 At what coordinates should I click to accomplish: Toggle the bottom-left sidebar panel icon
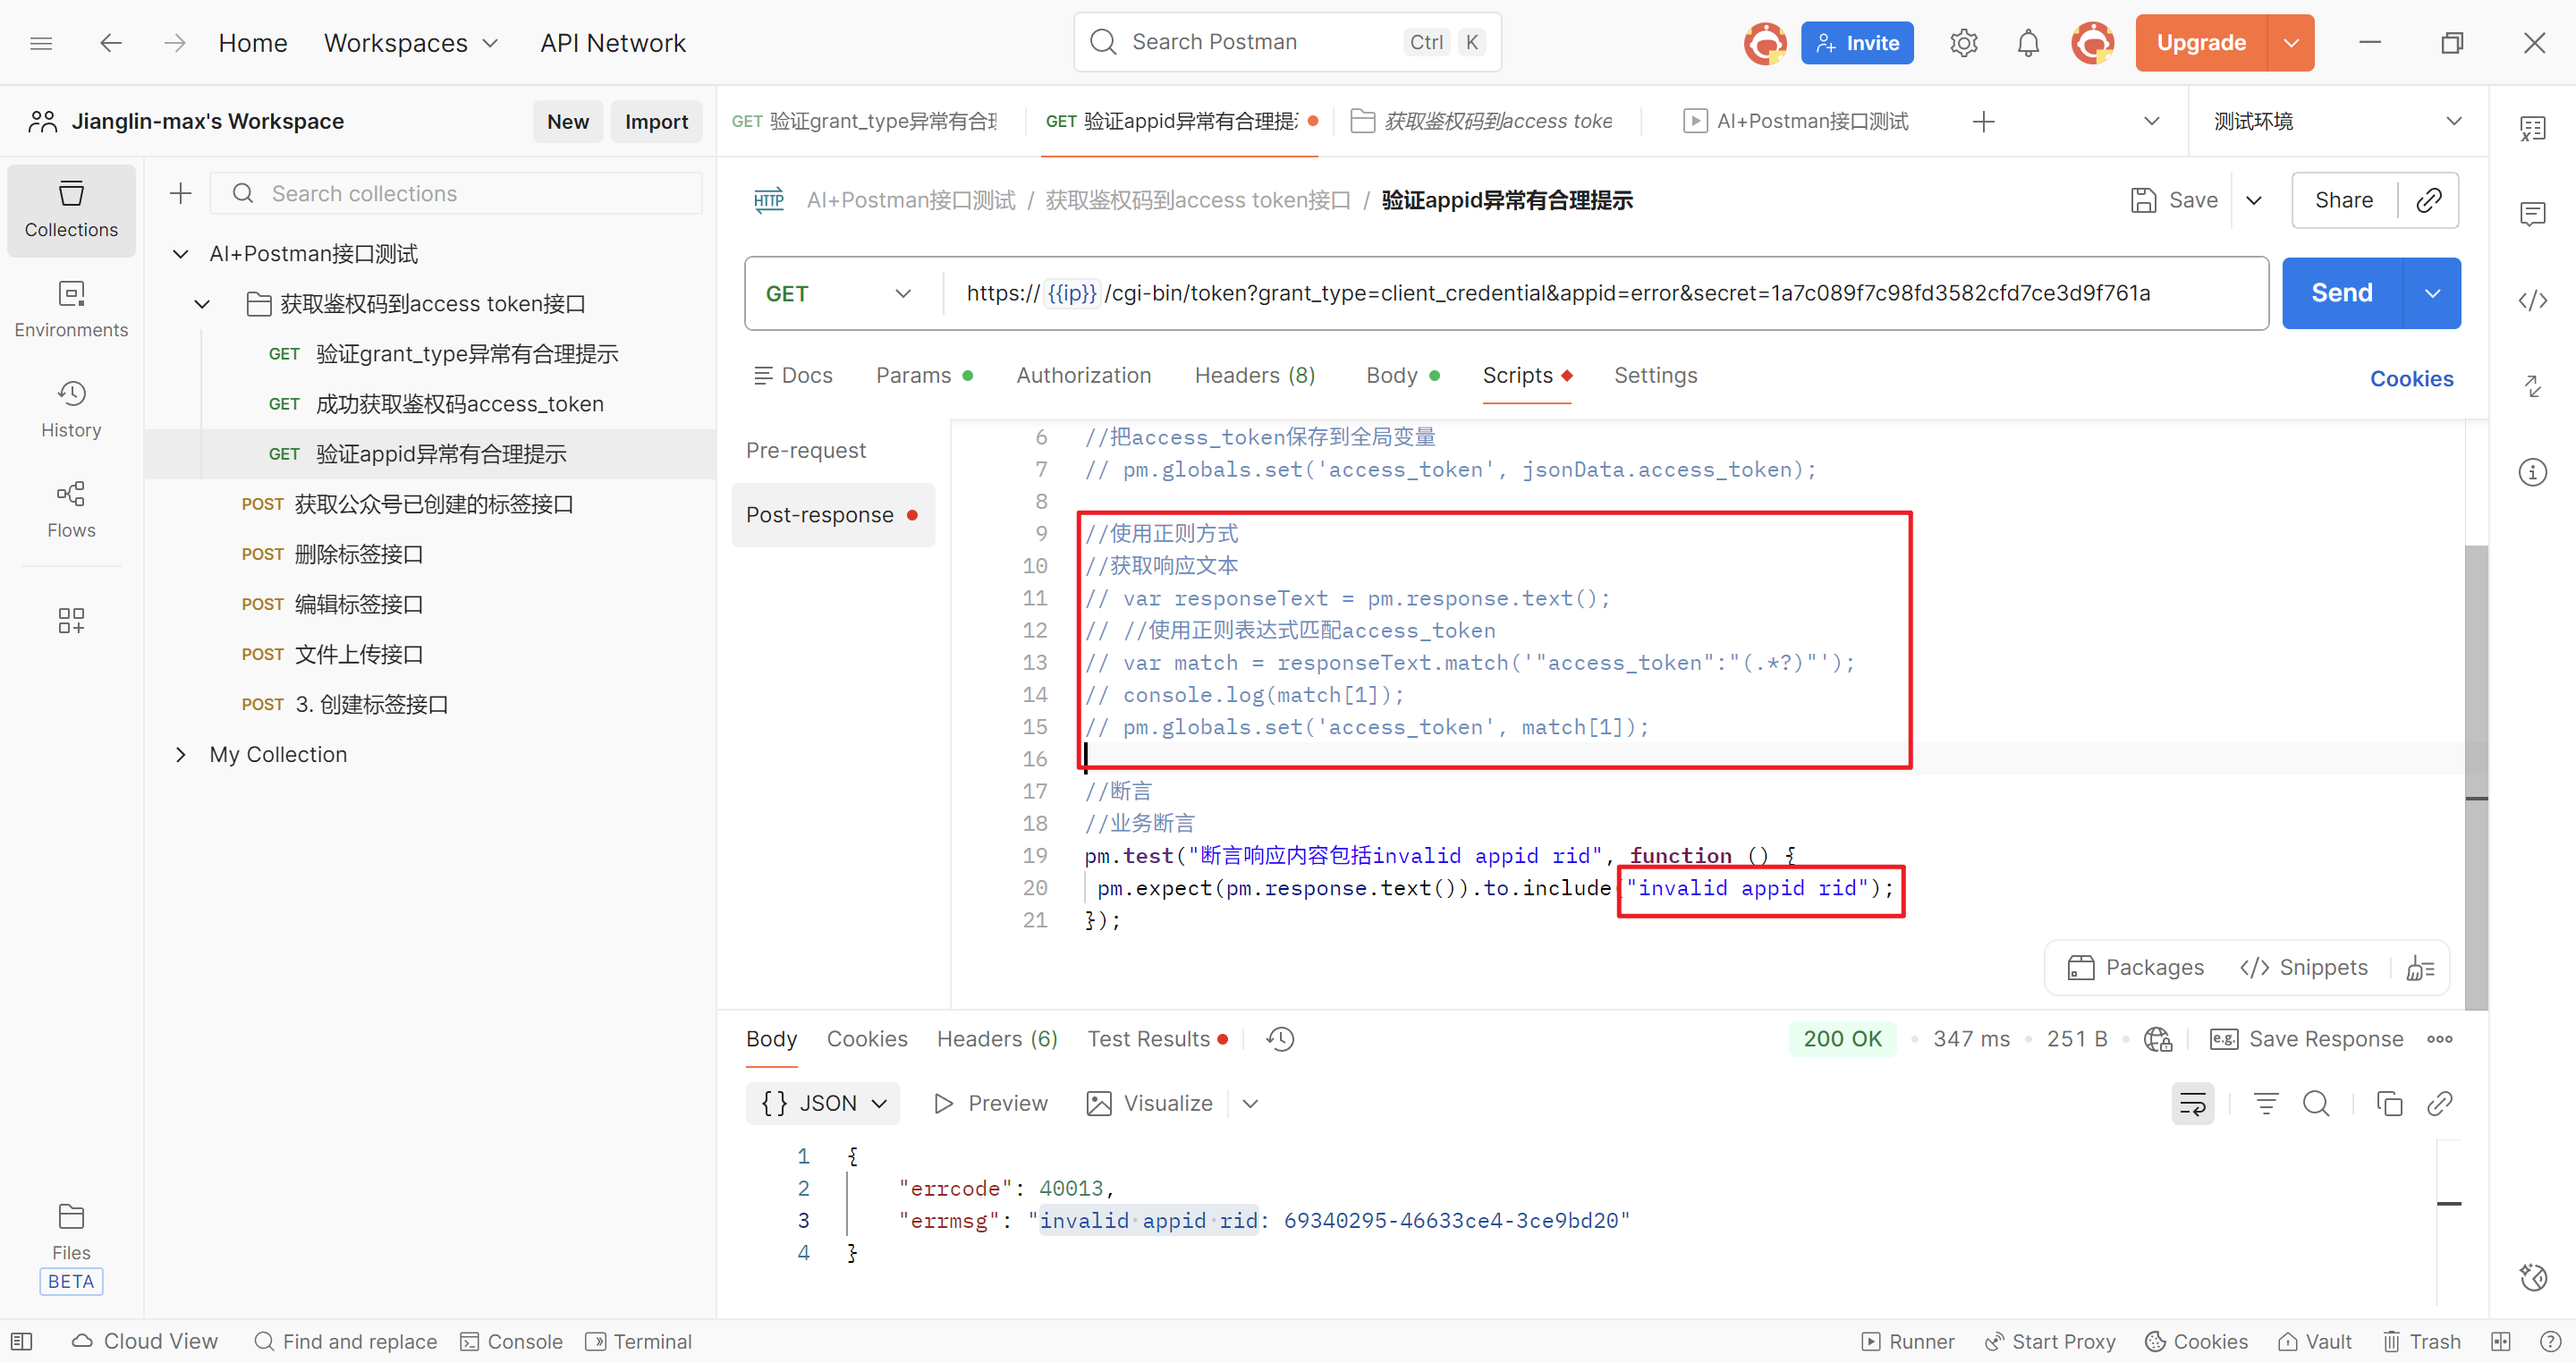click(22, 1341)
